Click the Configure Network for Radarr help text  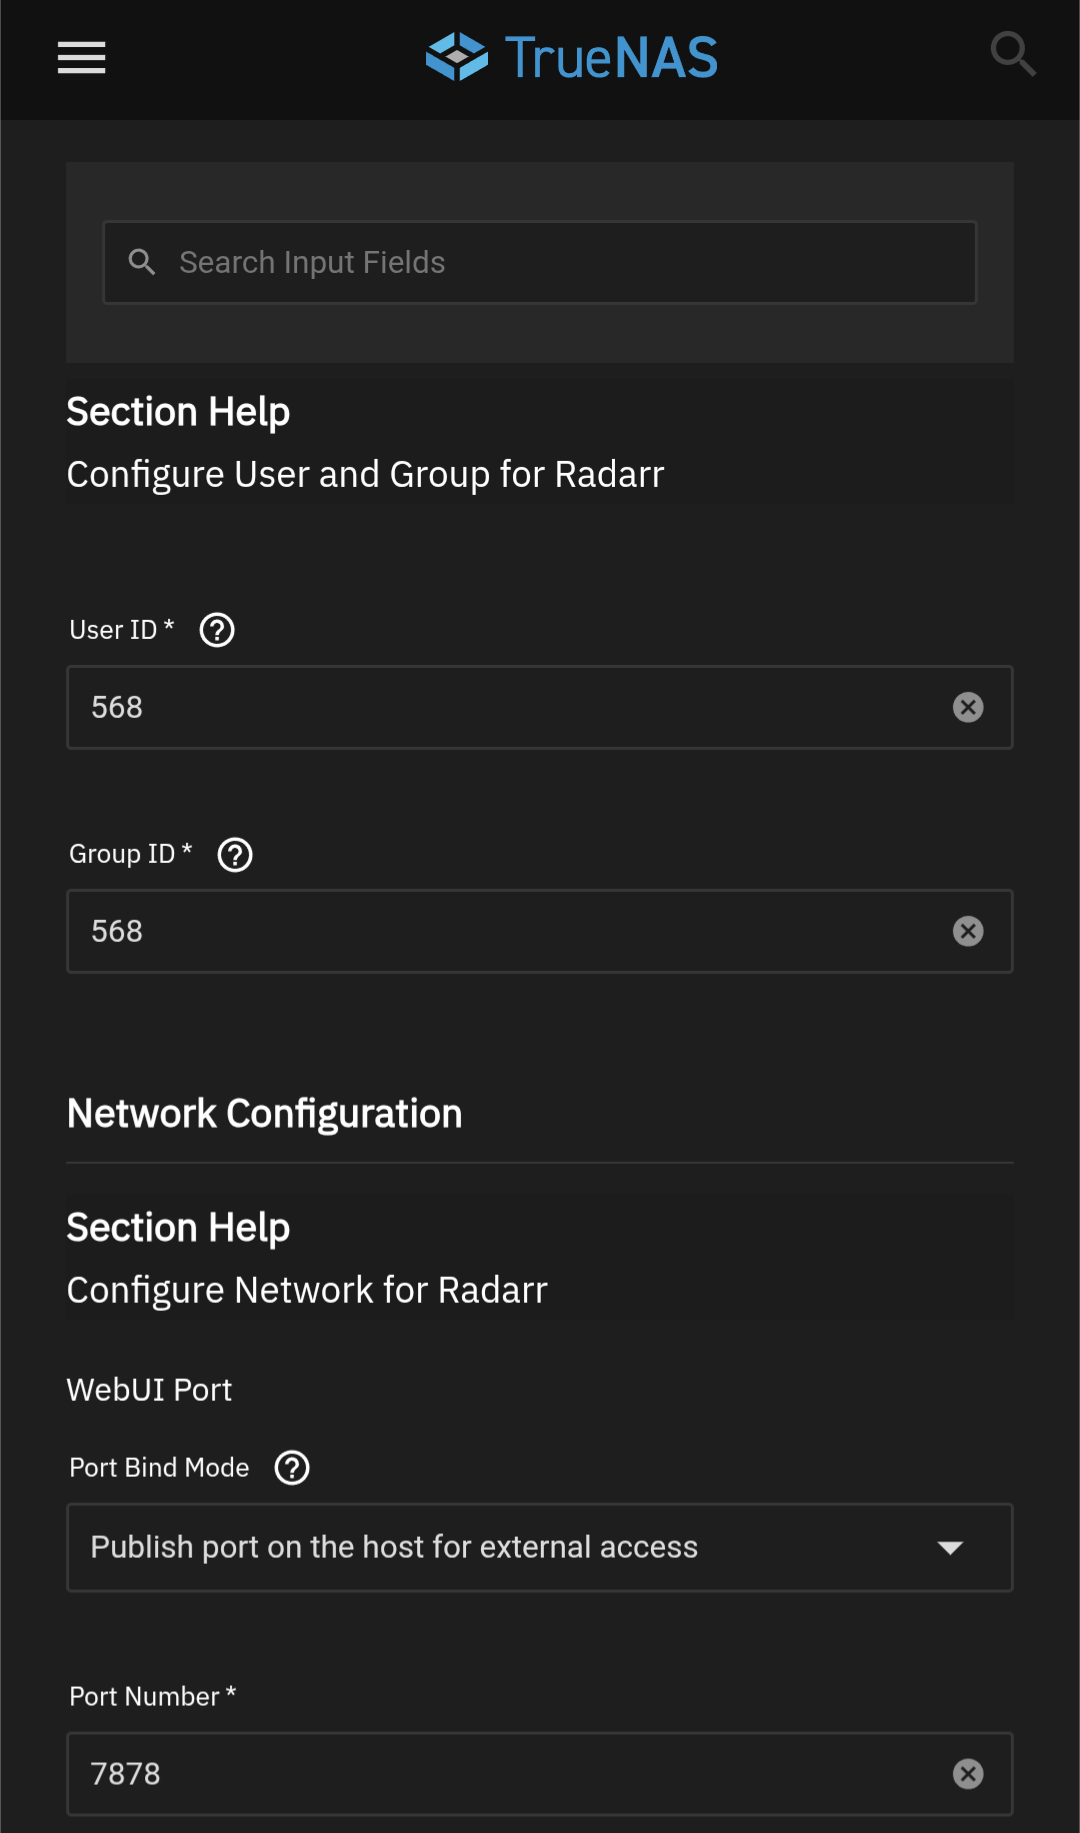click(307, 1290)
